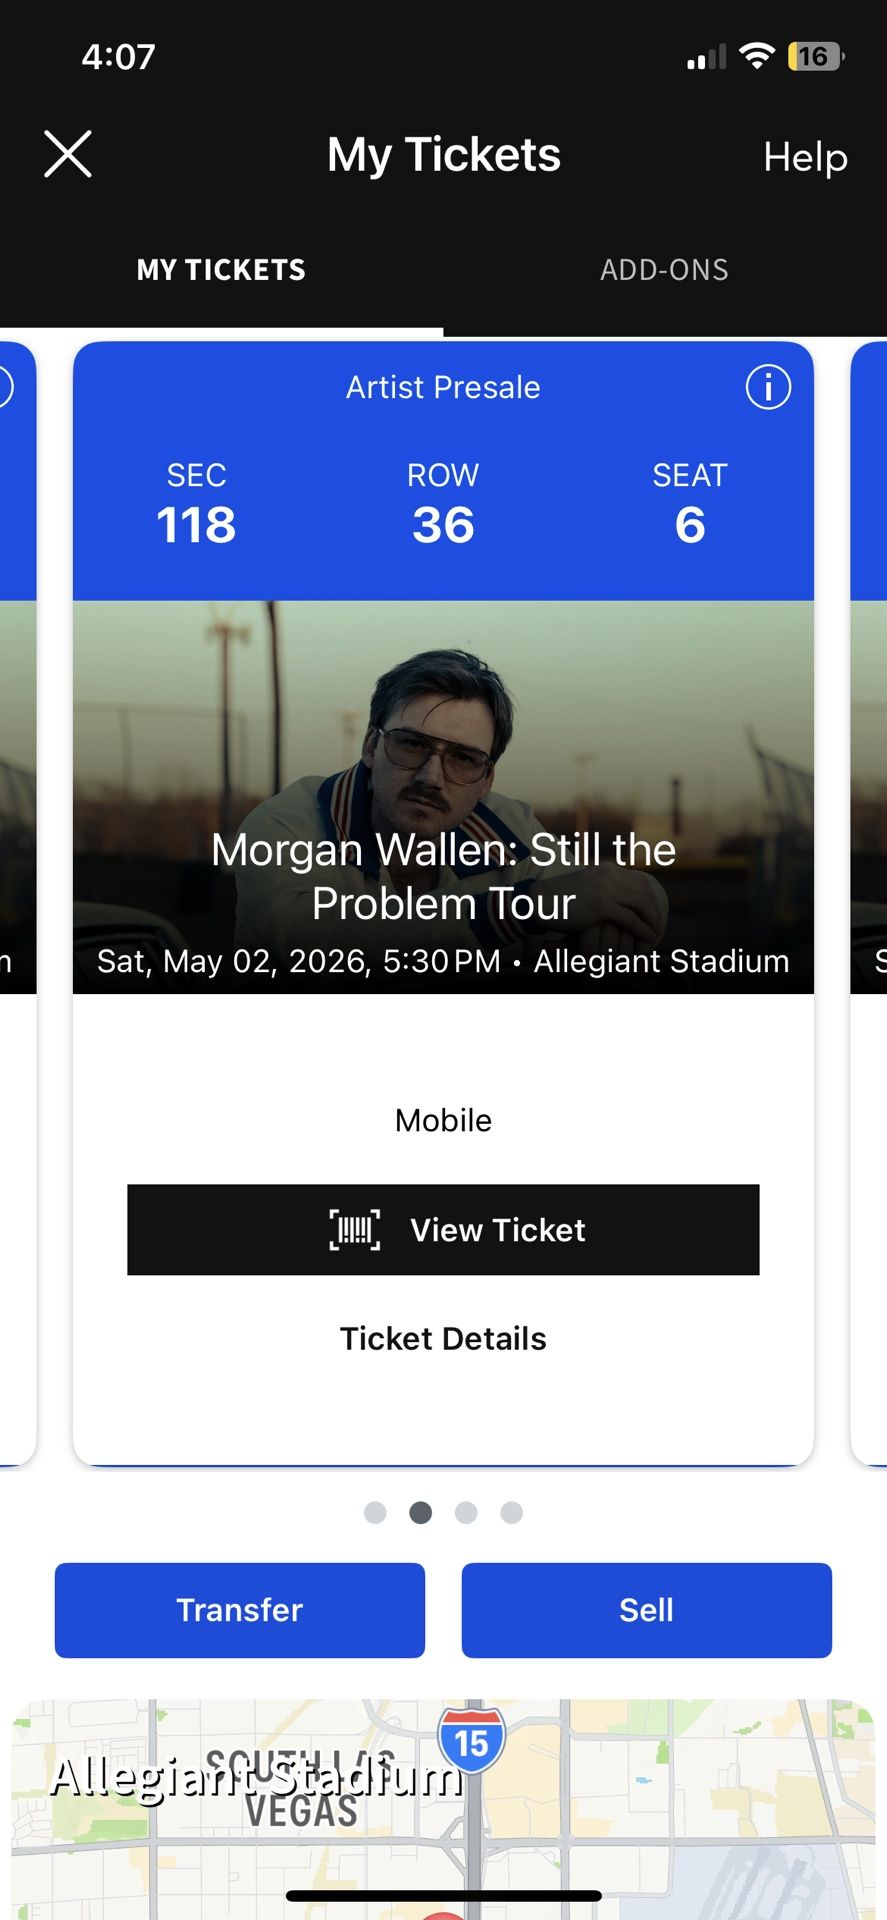Tap the Interstate 15 shield on map
The height and width of the screenshot is (1920, 887).
click(471, 1741)
